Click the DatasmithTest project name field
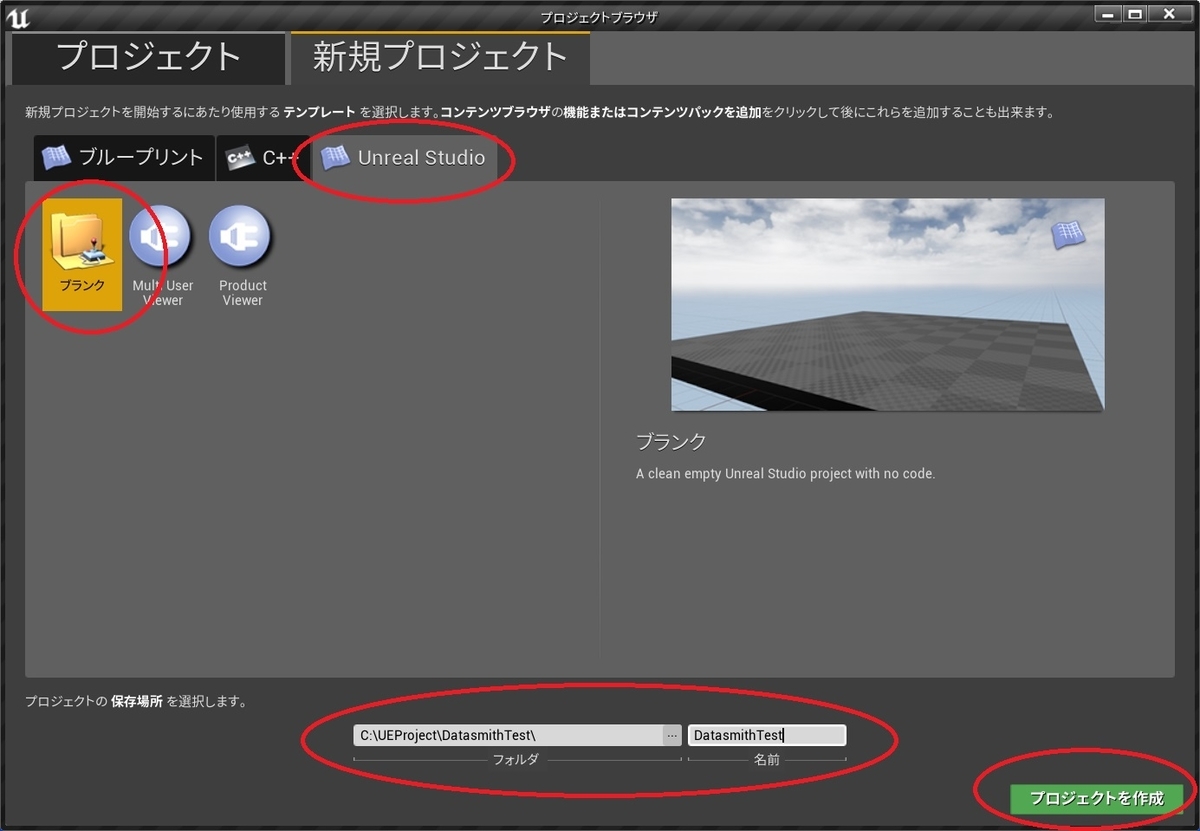The image size is (1200, 831). pos(766,734)
